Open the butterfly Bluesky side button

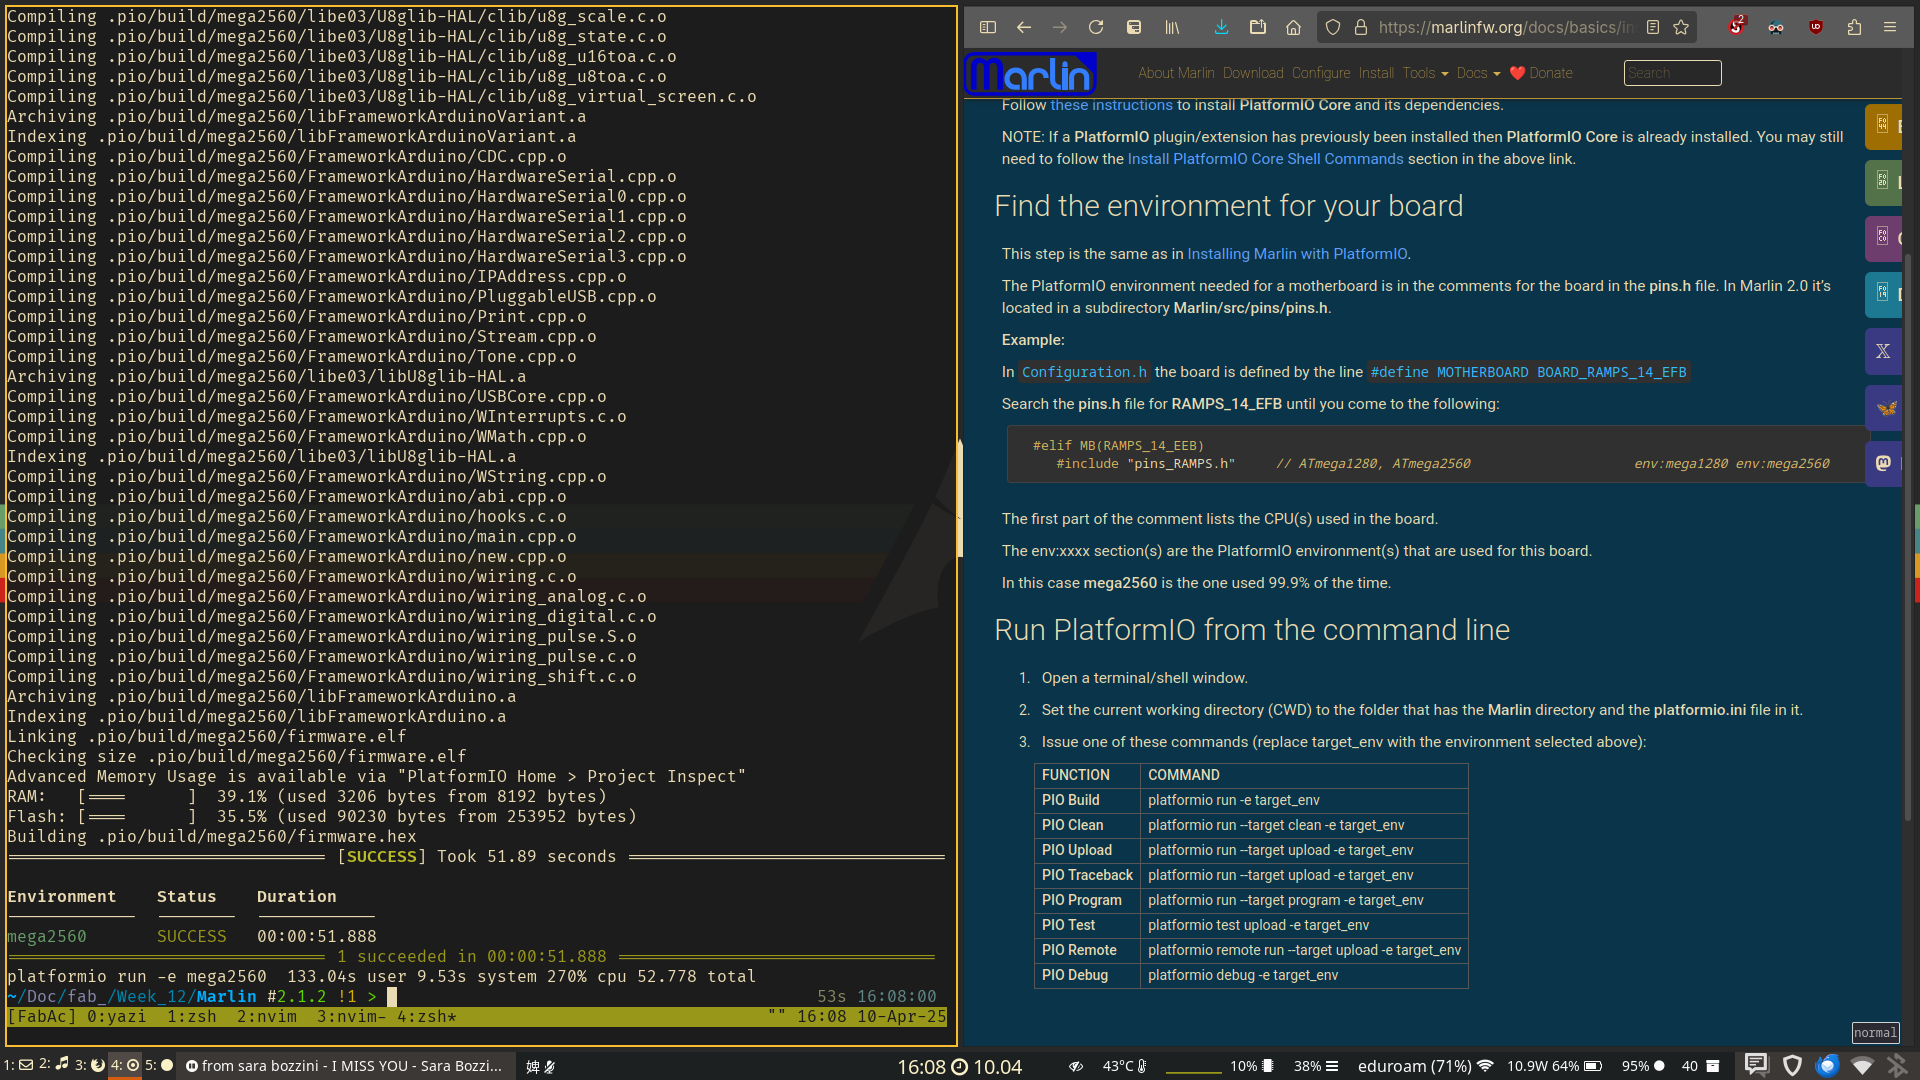(x=1883, y=407)
